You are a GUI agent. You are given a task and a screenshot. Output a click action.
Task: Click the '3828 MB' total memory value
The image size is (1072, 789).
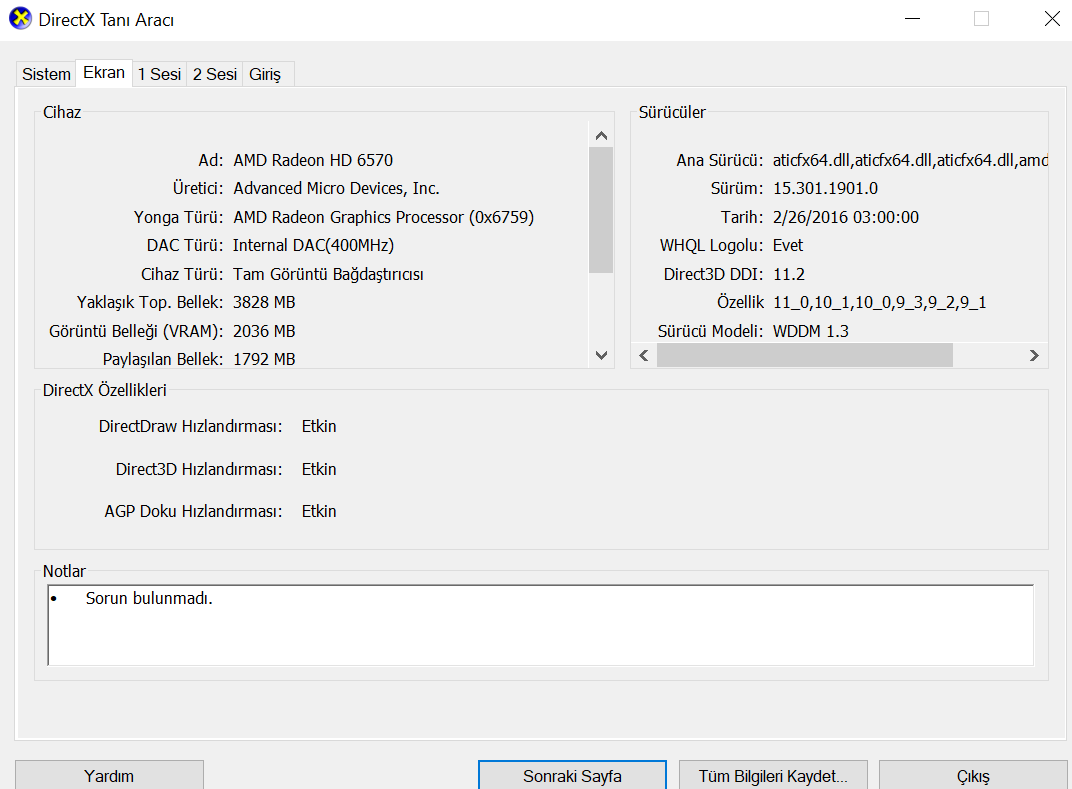point(264,302)
